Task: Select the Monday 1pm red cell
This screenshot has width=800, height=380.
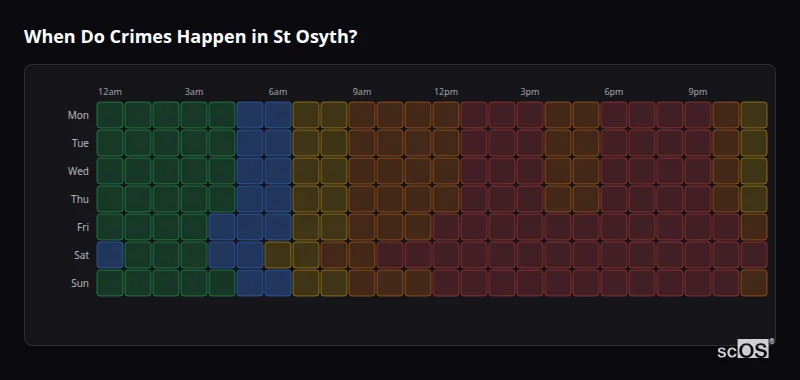Action: pos(474,115)
